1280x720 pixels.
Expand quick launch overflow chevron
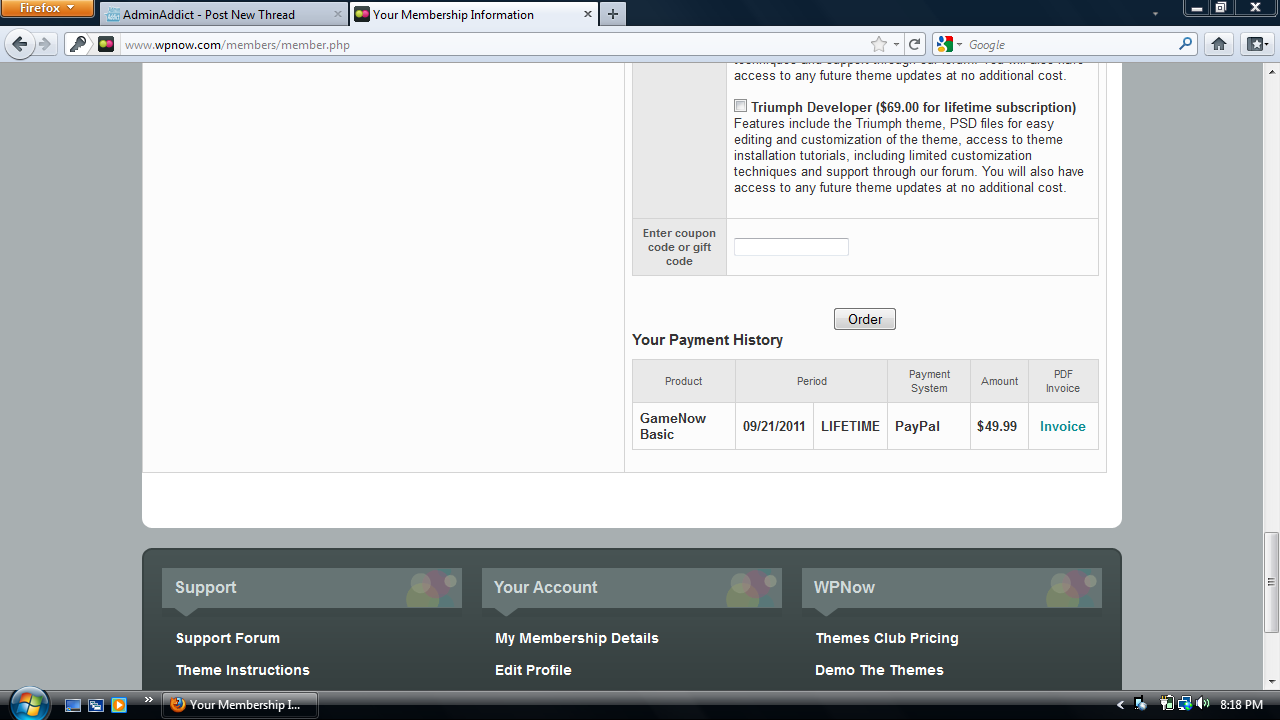pos(149,699)
